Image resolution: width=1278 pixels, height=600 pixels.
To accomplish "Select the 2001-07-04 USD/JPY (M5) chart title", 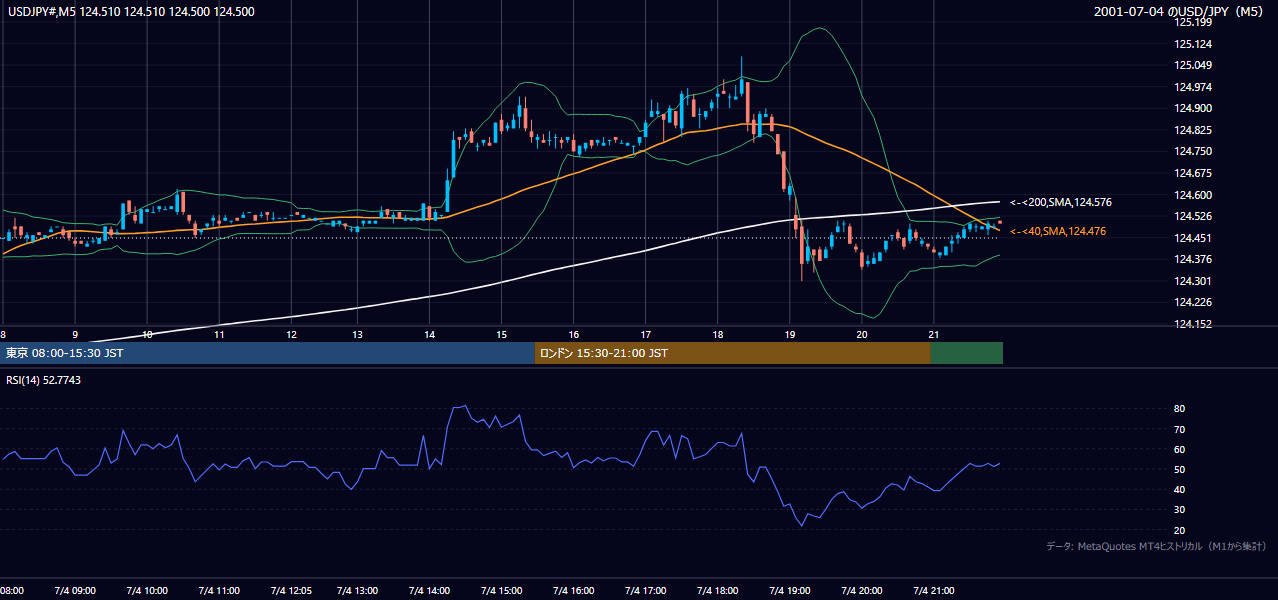I will (1180, 11).
